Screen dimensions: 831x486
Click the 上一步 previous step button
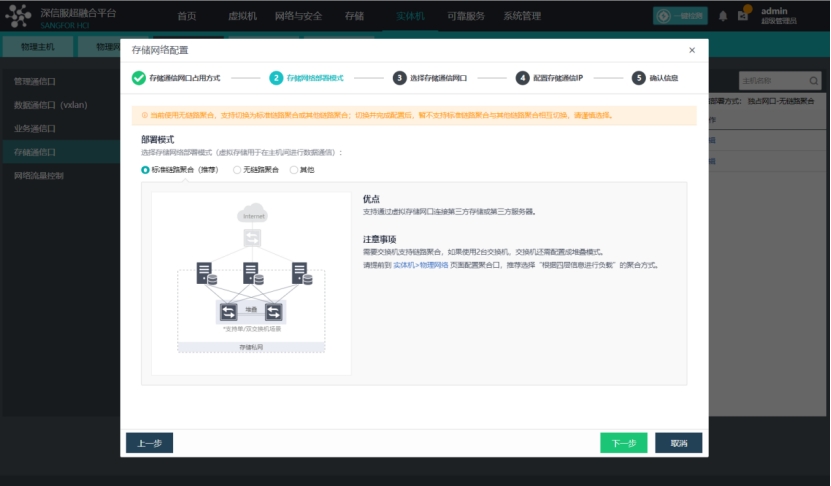[x=149, y=443]
